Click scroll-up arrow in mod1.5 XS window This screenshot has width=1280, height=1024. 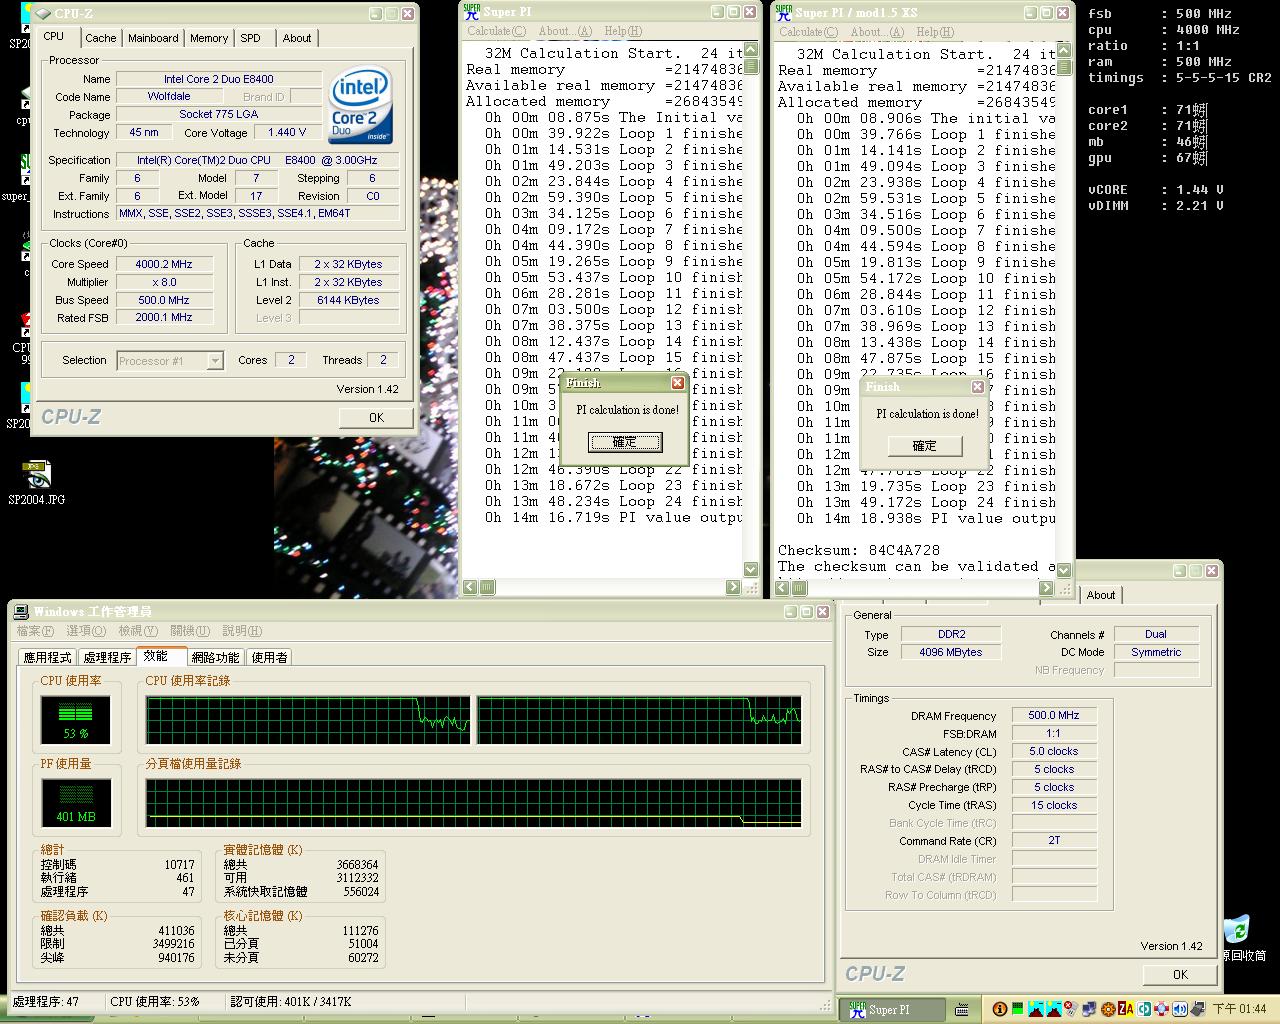click(1063, 52)
